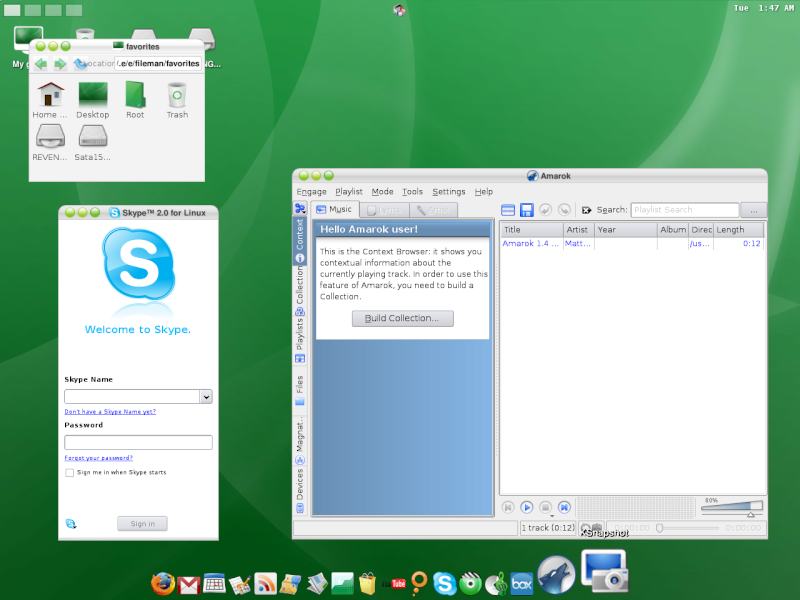
Task: Open Gmail icon in the dock
Action: pyautogui.click(x=188, y=585)
